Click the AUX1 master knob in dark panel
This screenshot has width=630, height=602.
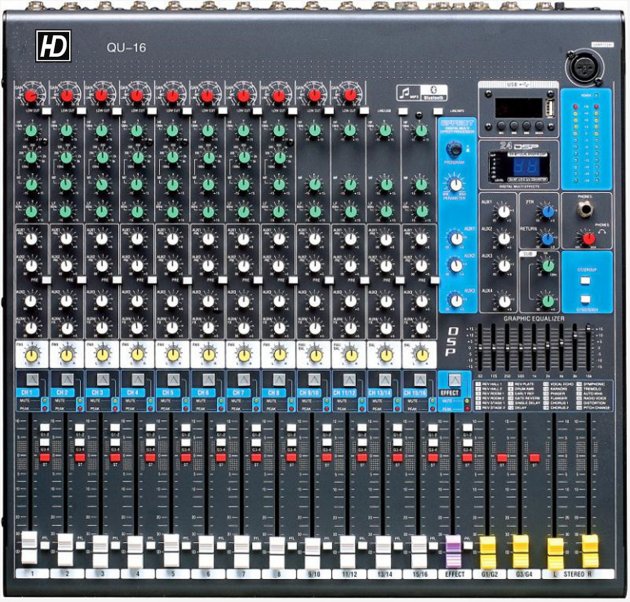tap(504, 211)
